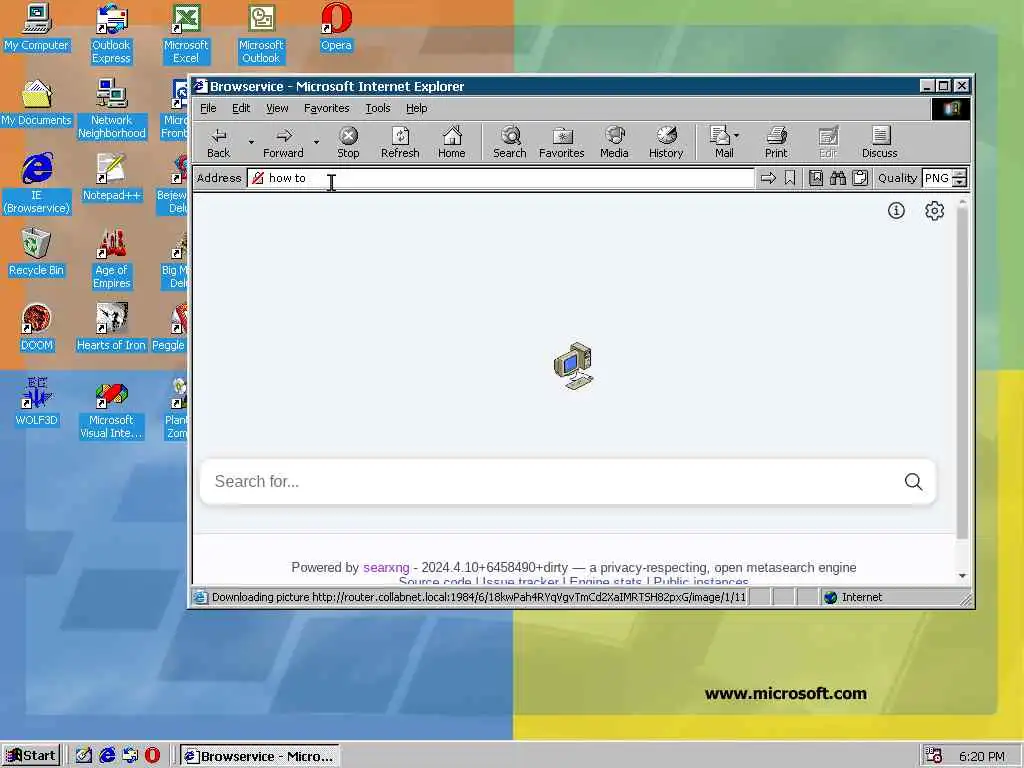
Task: Click the Go arrow beside address bar
Action: coord(768,178)
